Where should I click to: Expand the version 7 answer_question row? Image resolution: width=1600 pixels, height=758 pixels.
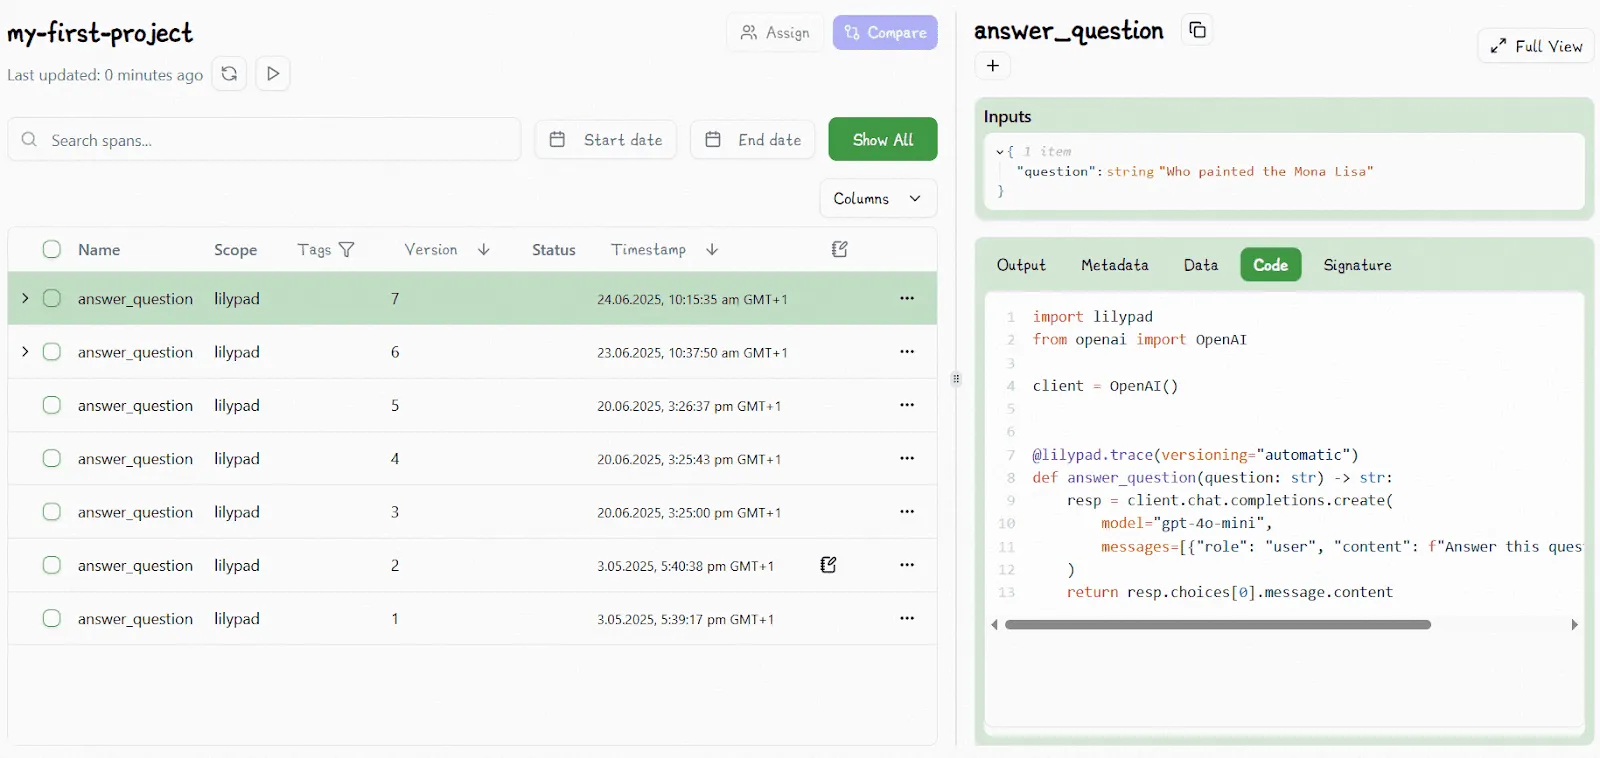[25, 298]
